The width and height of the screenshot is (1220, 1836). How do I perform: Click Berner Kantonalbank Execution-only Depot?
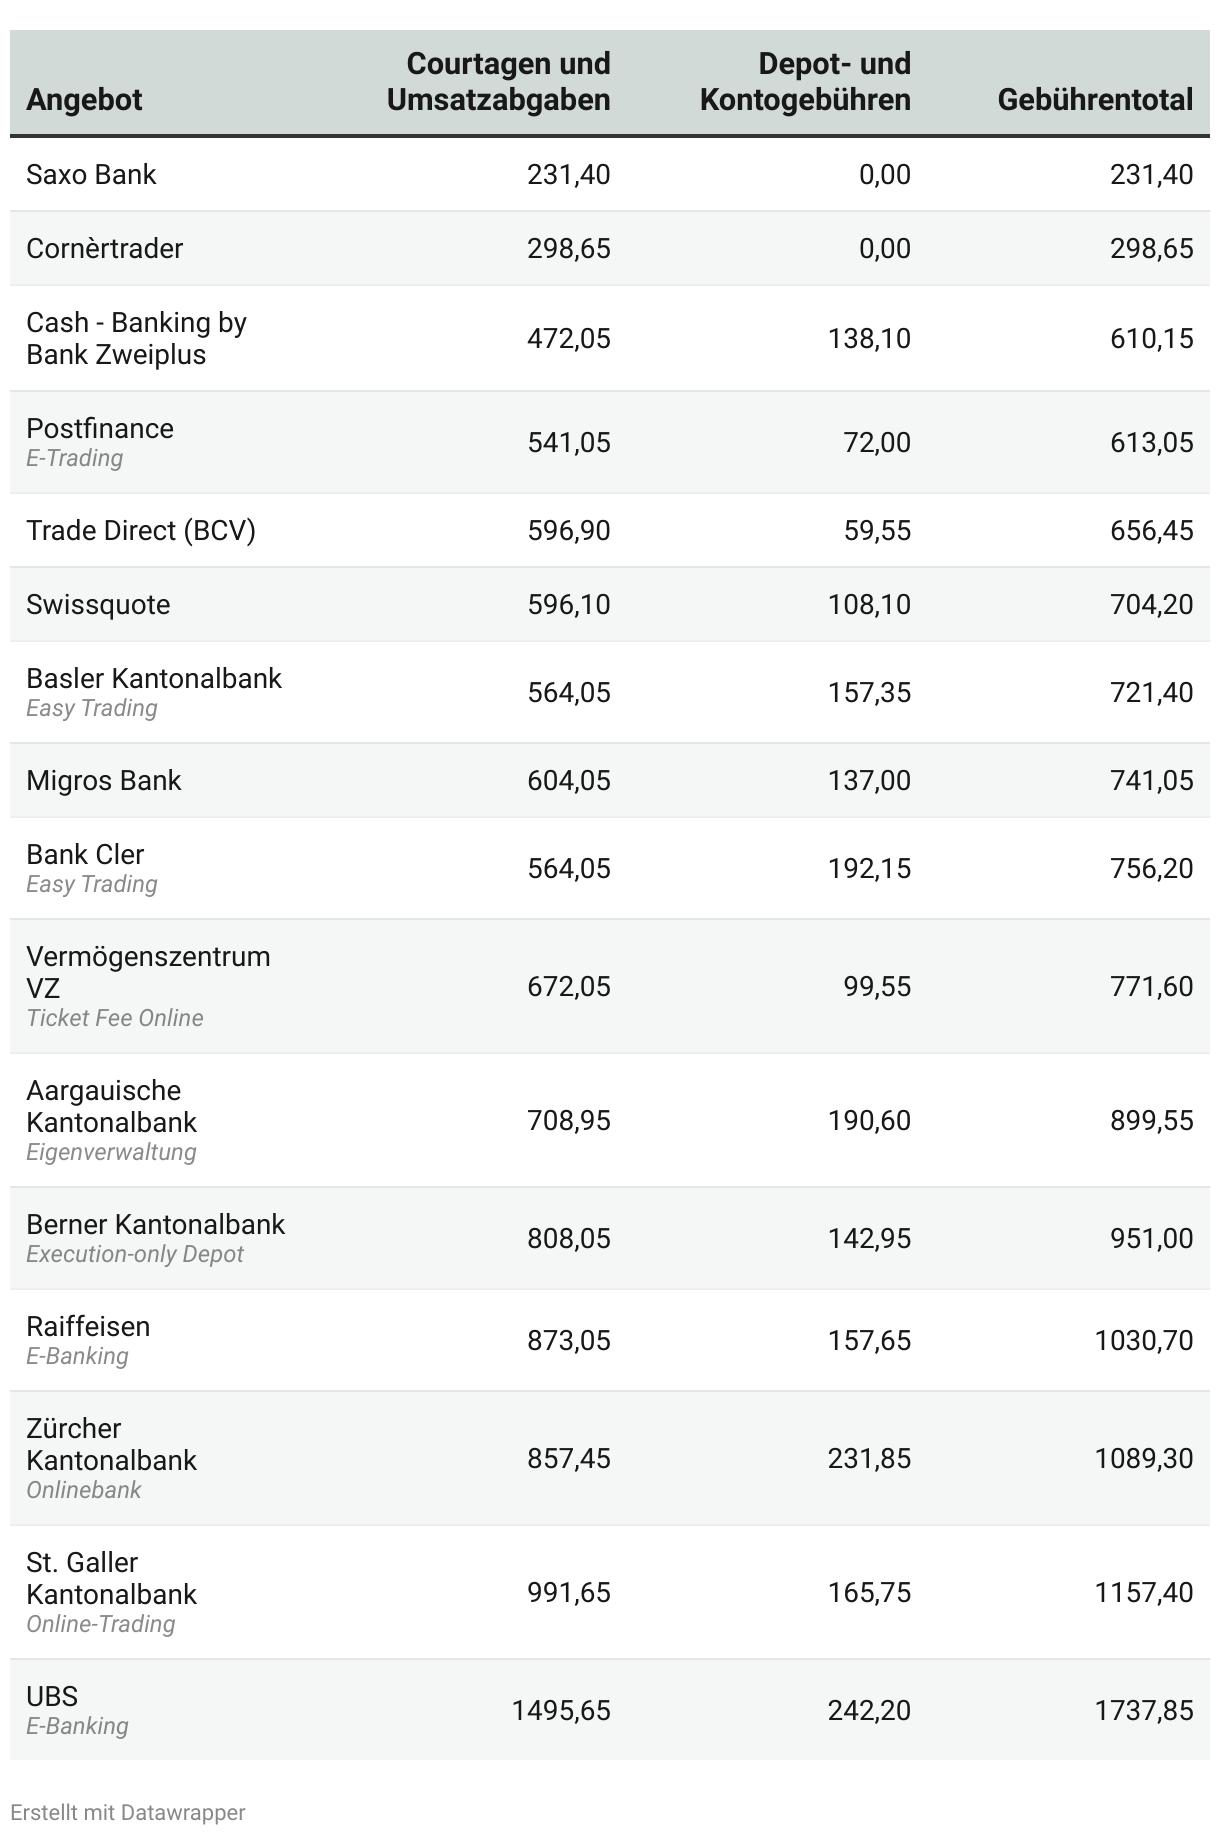point(155,1237)
